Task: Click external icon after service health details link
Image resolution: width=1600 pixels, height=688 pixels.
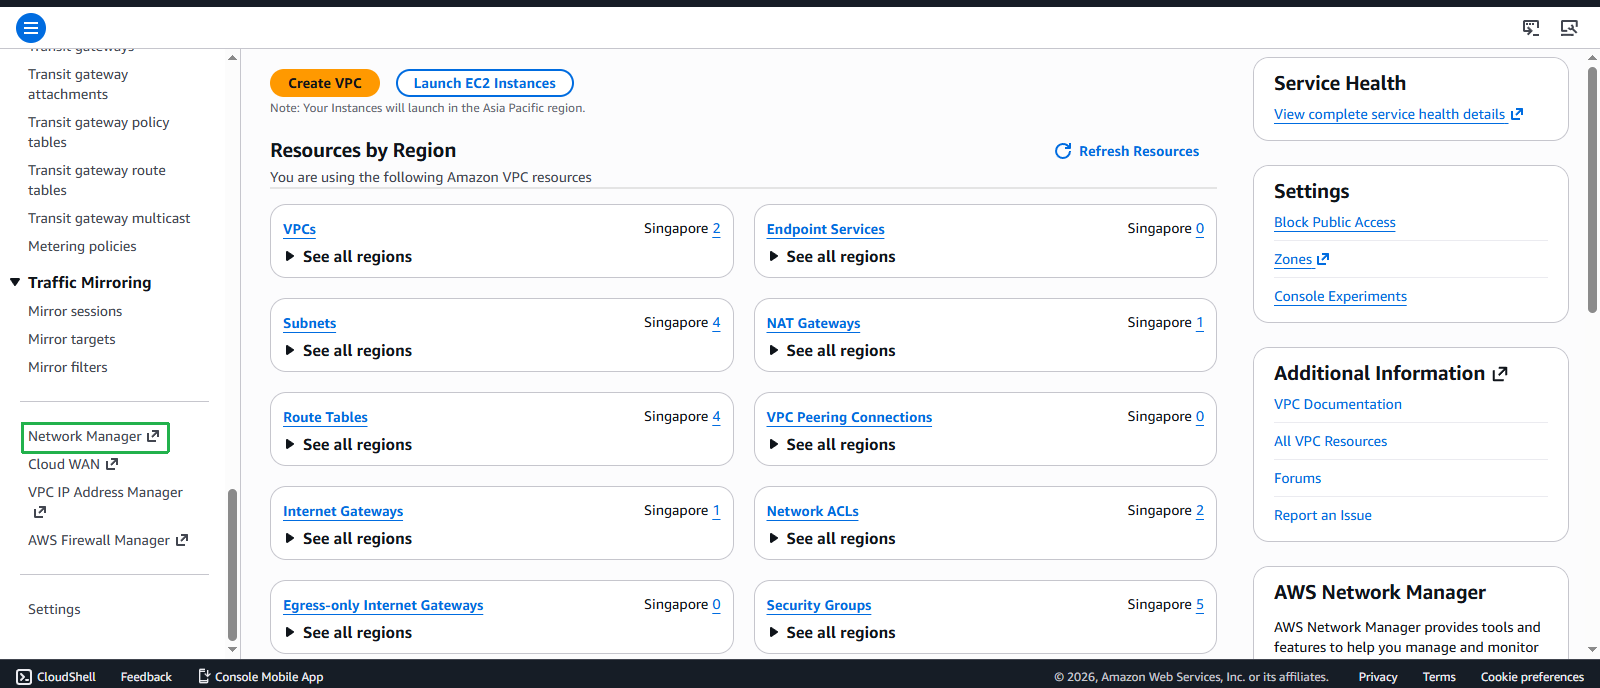Action: click(x=1517, y=114)
